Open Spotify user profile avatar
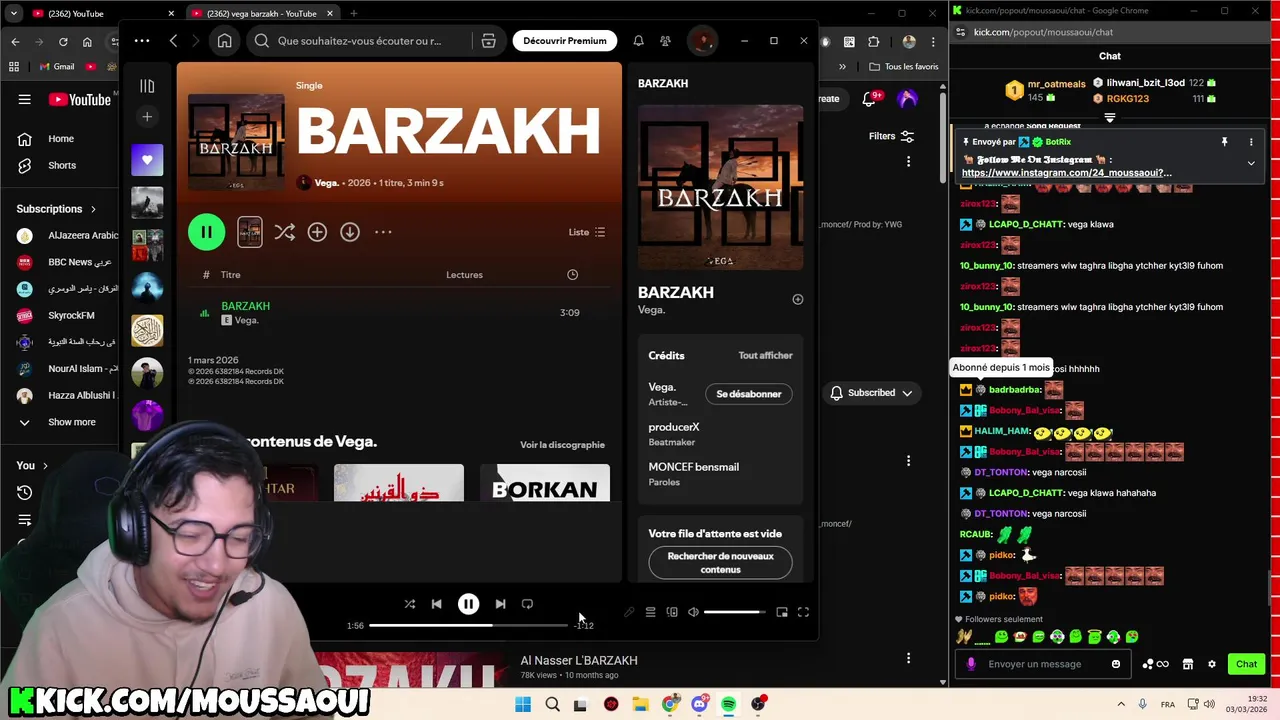 click(x=703, y=41)
